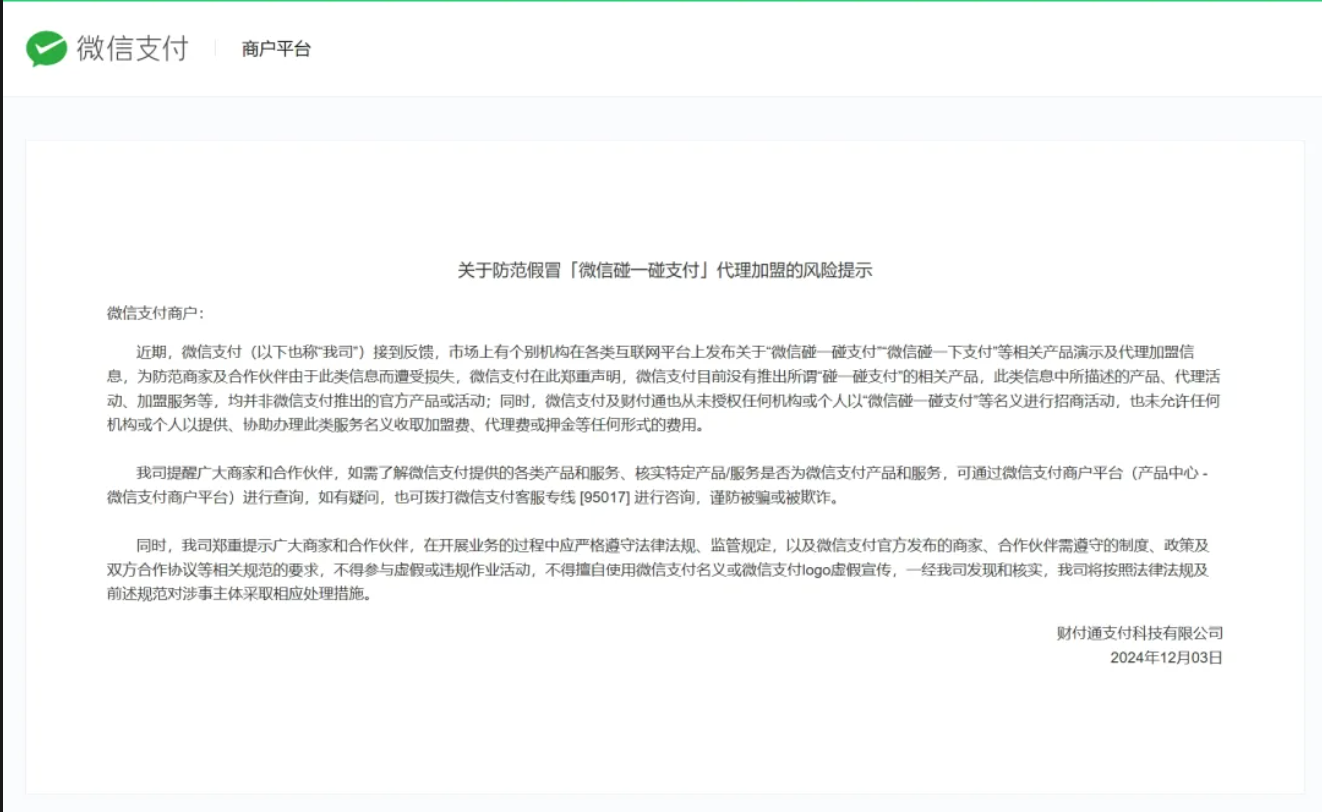
Task: Open the 商户平台 header link
Action: (x=276, y=49)
